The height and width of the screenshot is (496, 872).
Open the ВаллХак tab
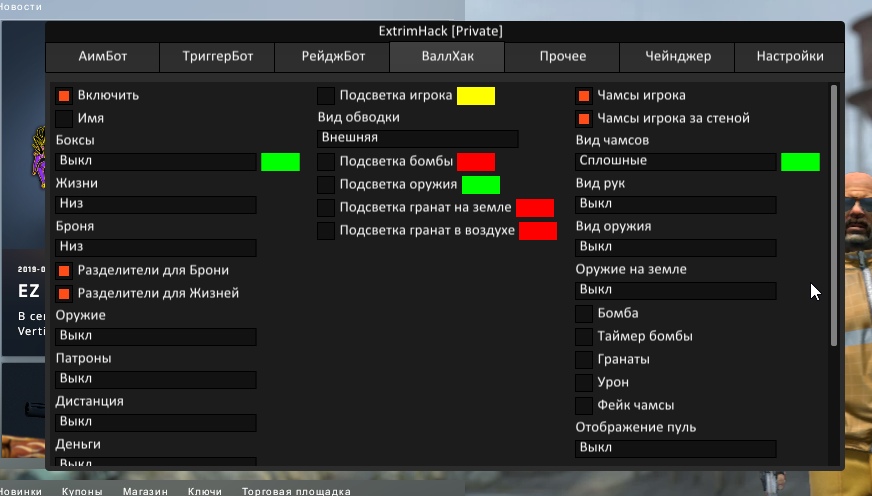(447, 57)
